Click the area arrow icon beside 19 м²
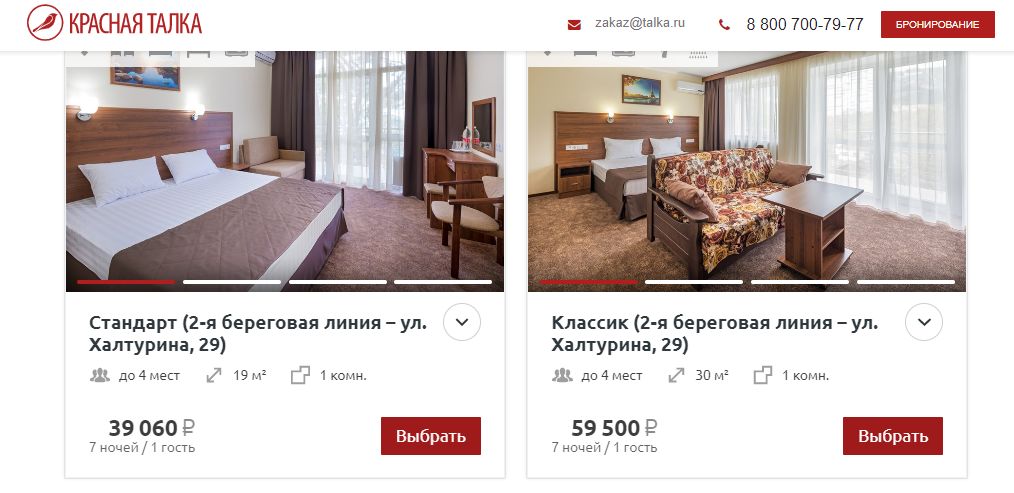 pos(214,375)
